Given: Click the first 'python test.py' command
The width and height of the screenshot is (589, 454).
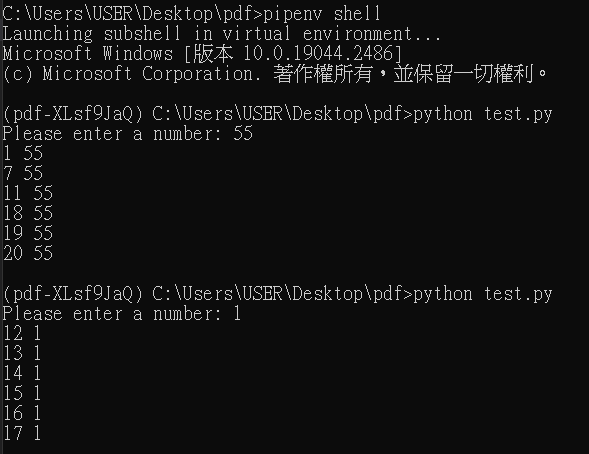Looking at the screenshot, I should click(483, 114).
